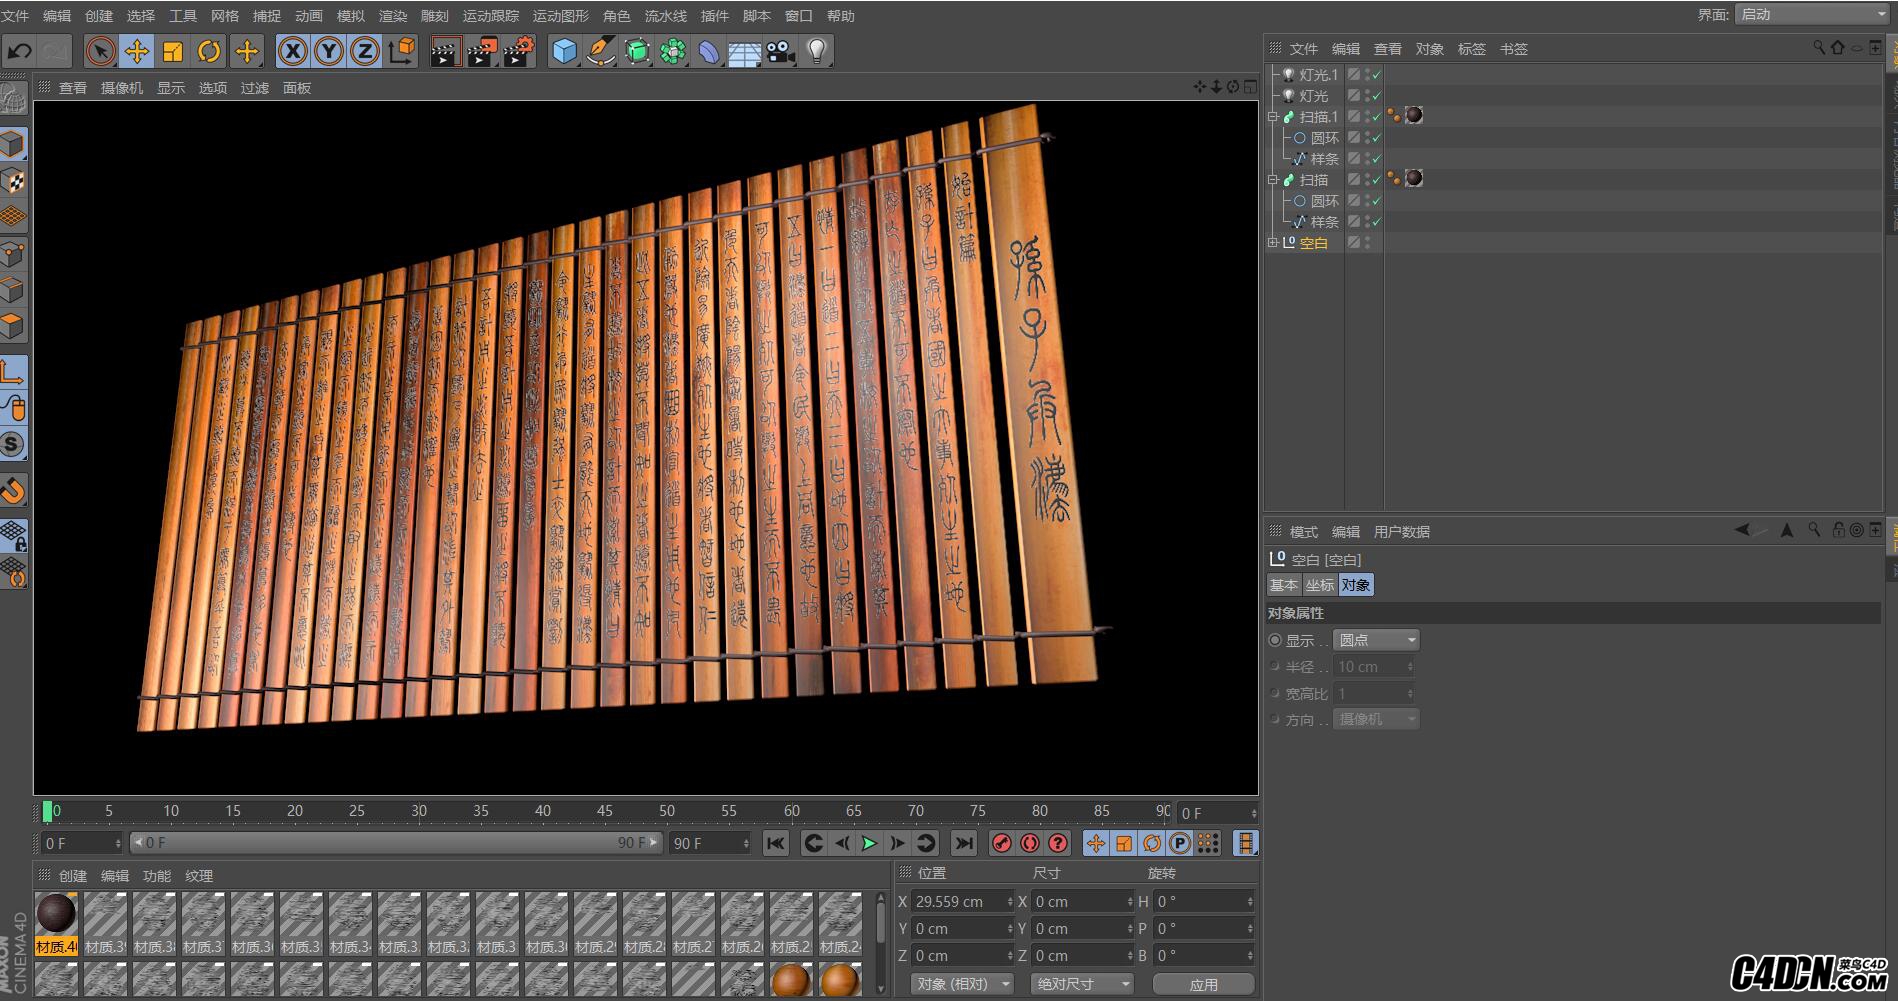
Task: Enable the record active objects button
Action: coord(1001,843)
